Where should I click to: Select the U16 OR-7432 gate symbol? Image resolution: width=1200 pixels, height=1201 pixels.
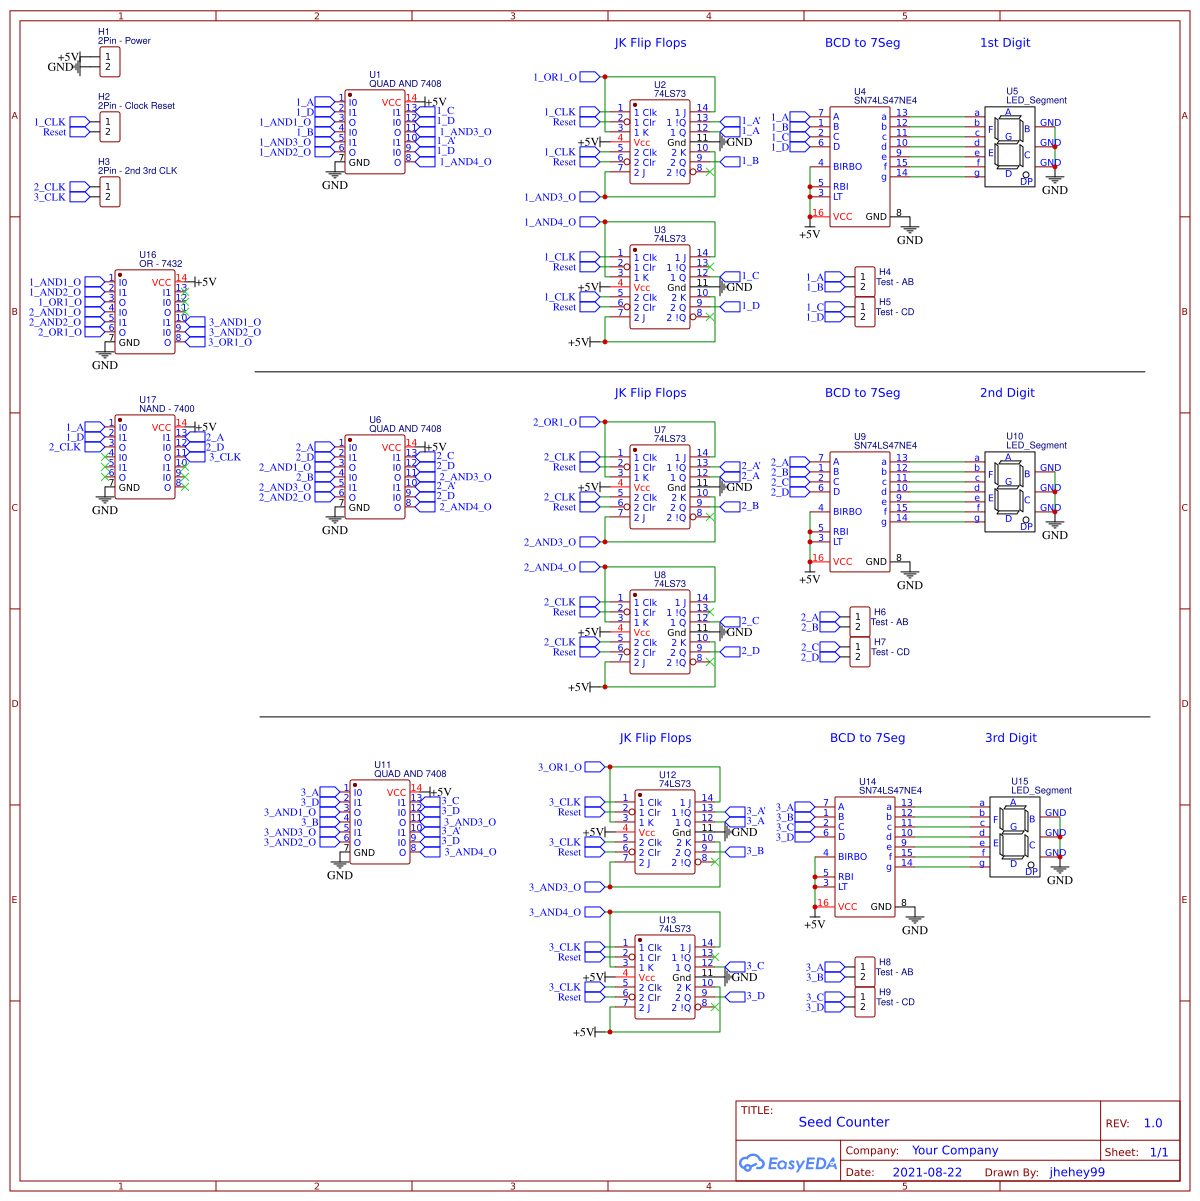pos(145,310)
